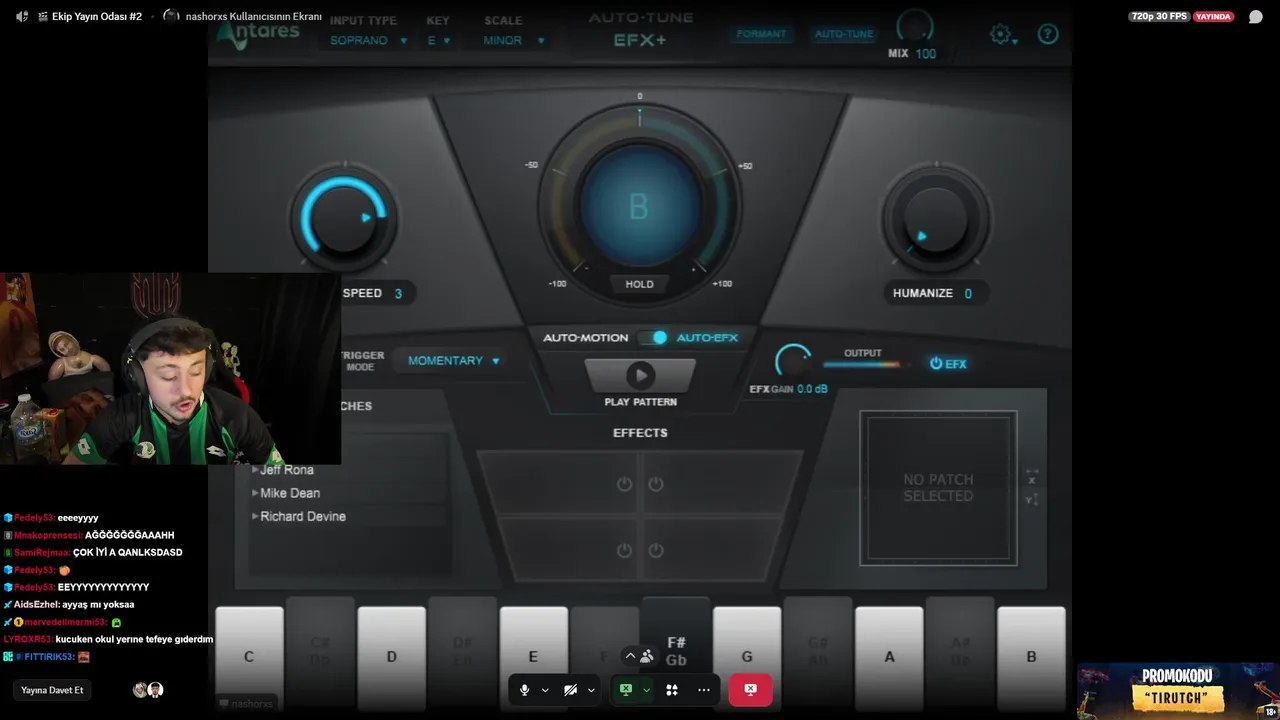This screenshot has width=1280, height=720.
Task: Click the EFX GAIN 0.0 dB value
Action: 812,389
